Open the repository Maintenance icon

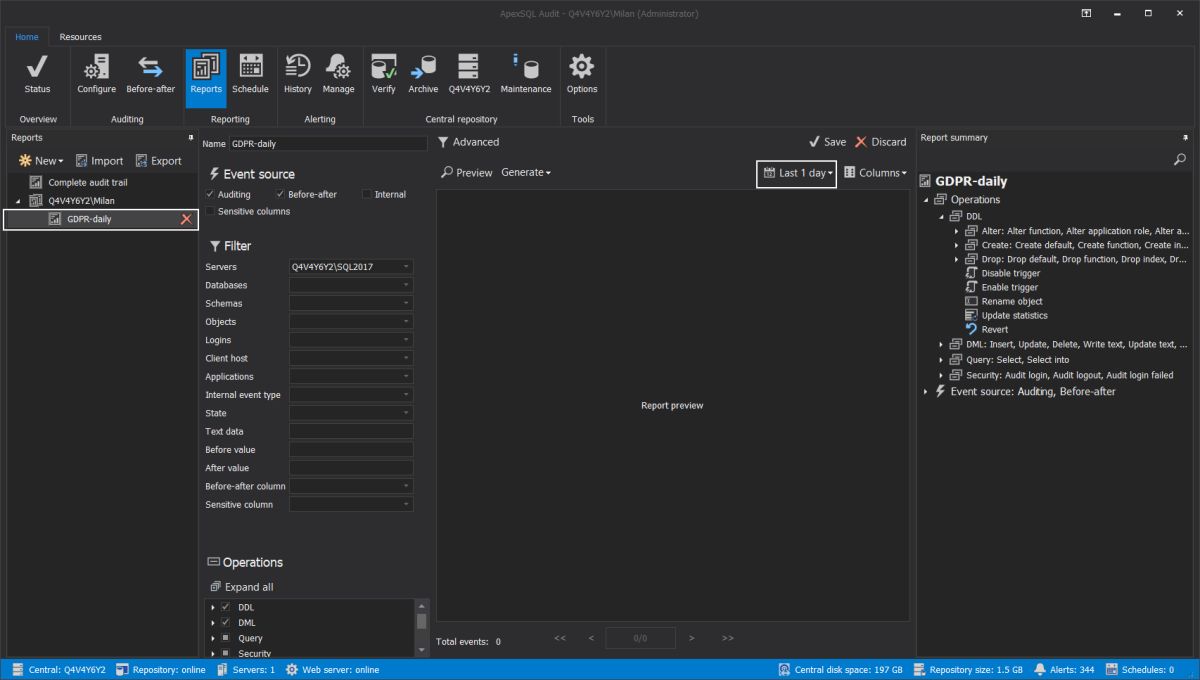(x=526, y=75)
